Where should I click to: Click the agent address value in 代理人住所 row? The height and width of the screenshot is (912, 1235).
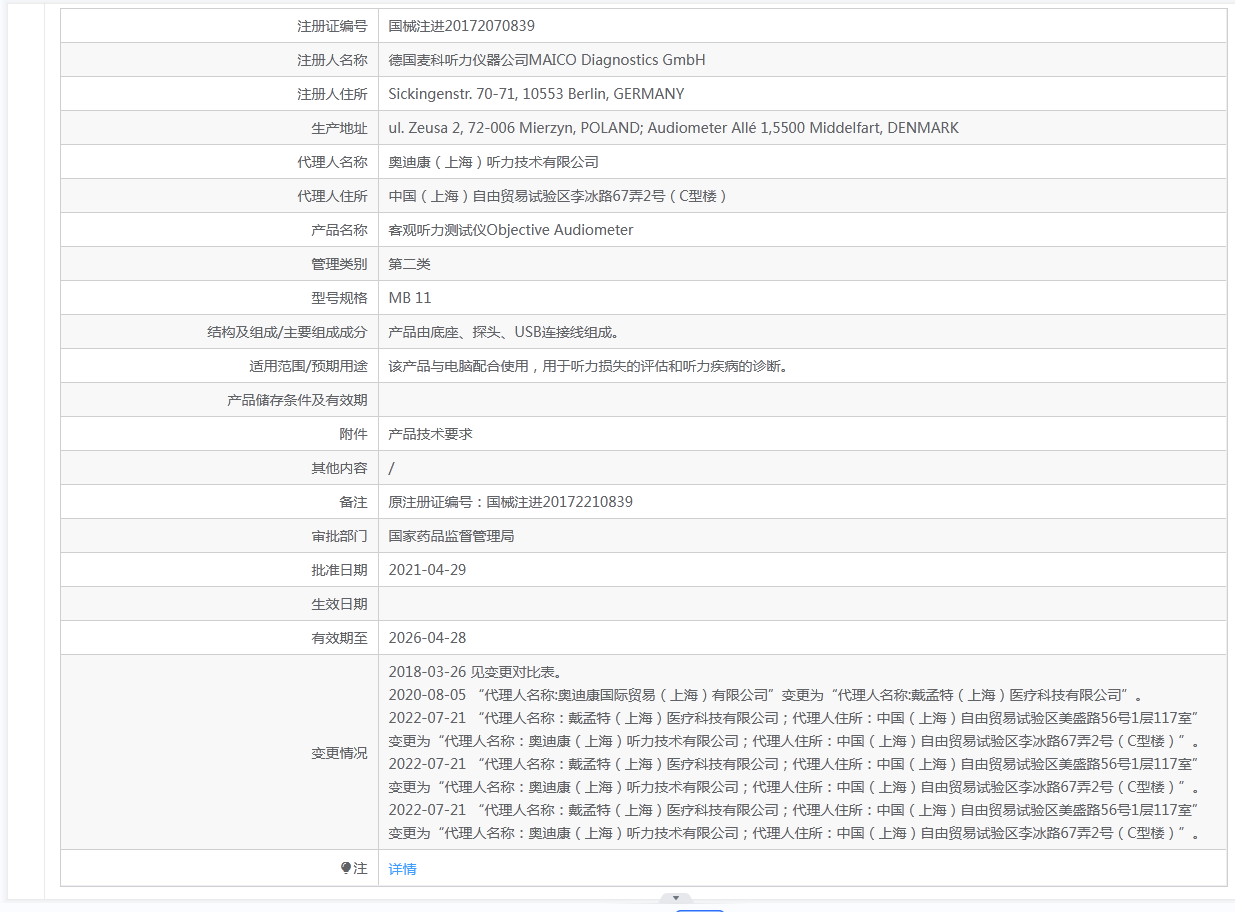[558, 196]
